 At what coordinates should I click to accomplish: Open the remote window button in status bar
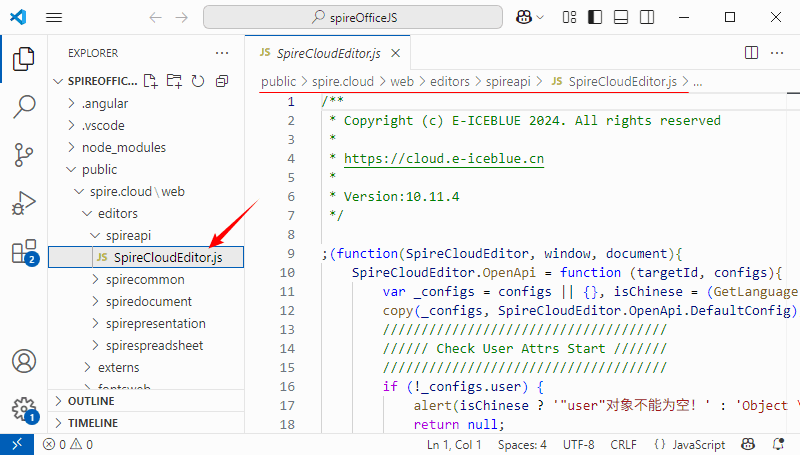click(x=17, y=444)
